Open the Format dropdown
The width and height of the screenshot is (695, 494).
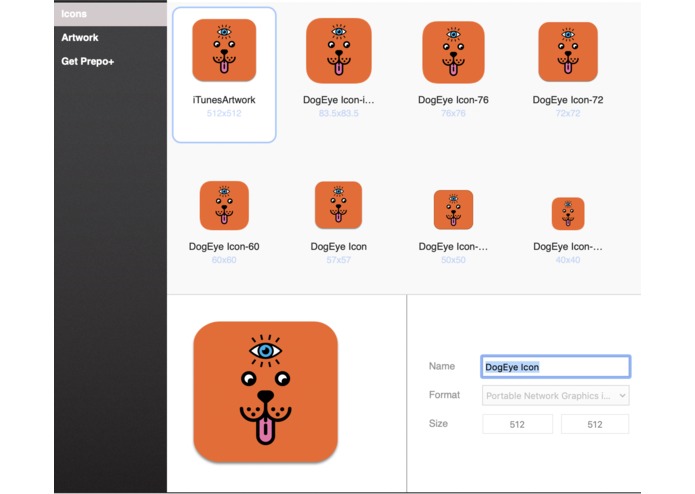pos(555,396)
